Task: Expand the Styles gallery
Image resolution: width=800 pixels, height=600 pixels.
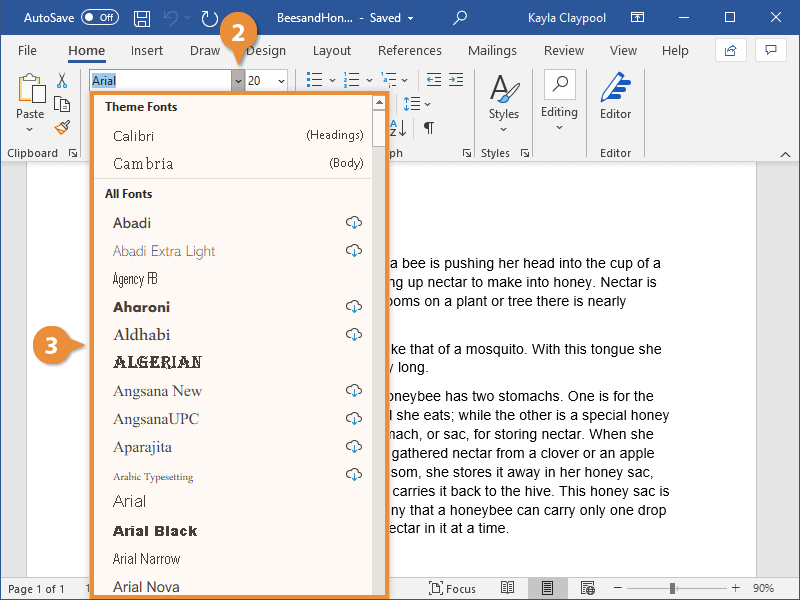Action: pos(503,98)
